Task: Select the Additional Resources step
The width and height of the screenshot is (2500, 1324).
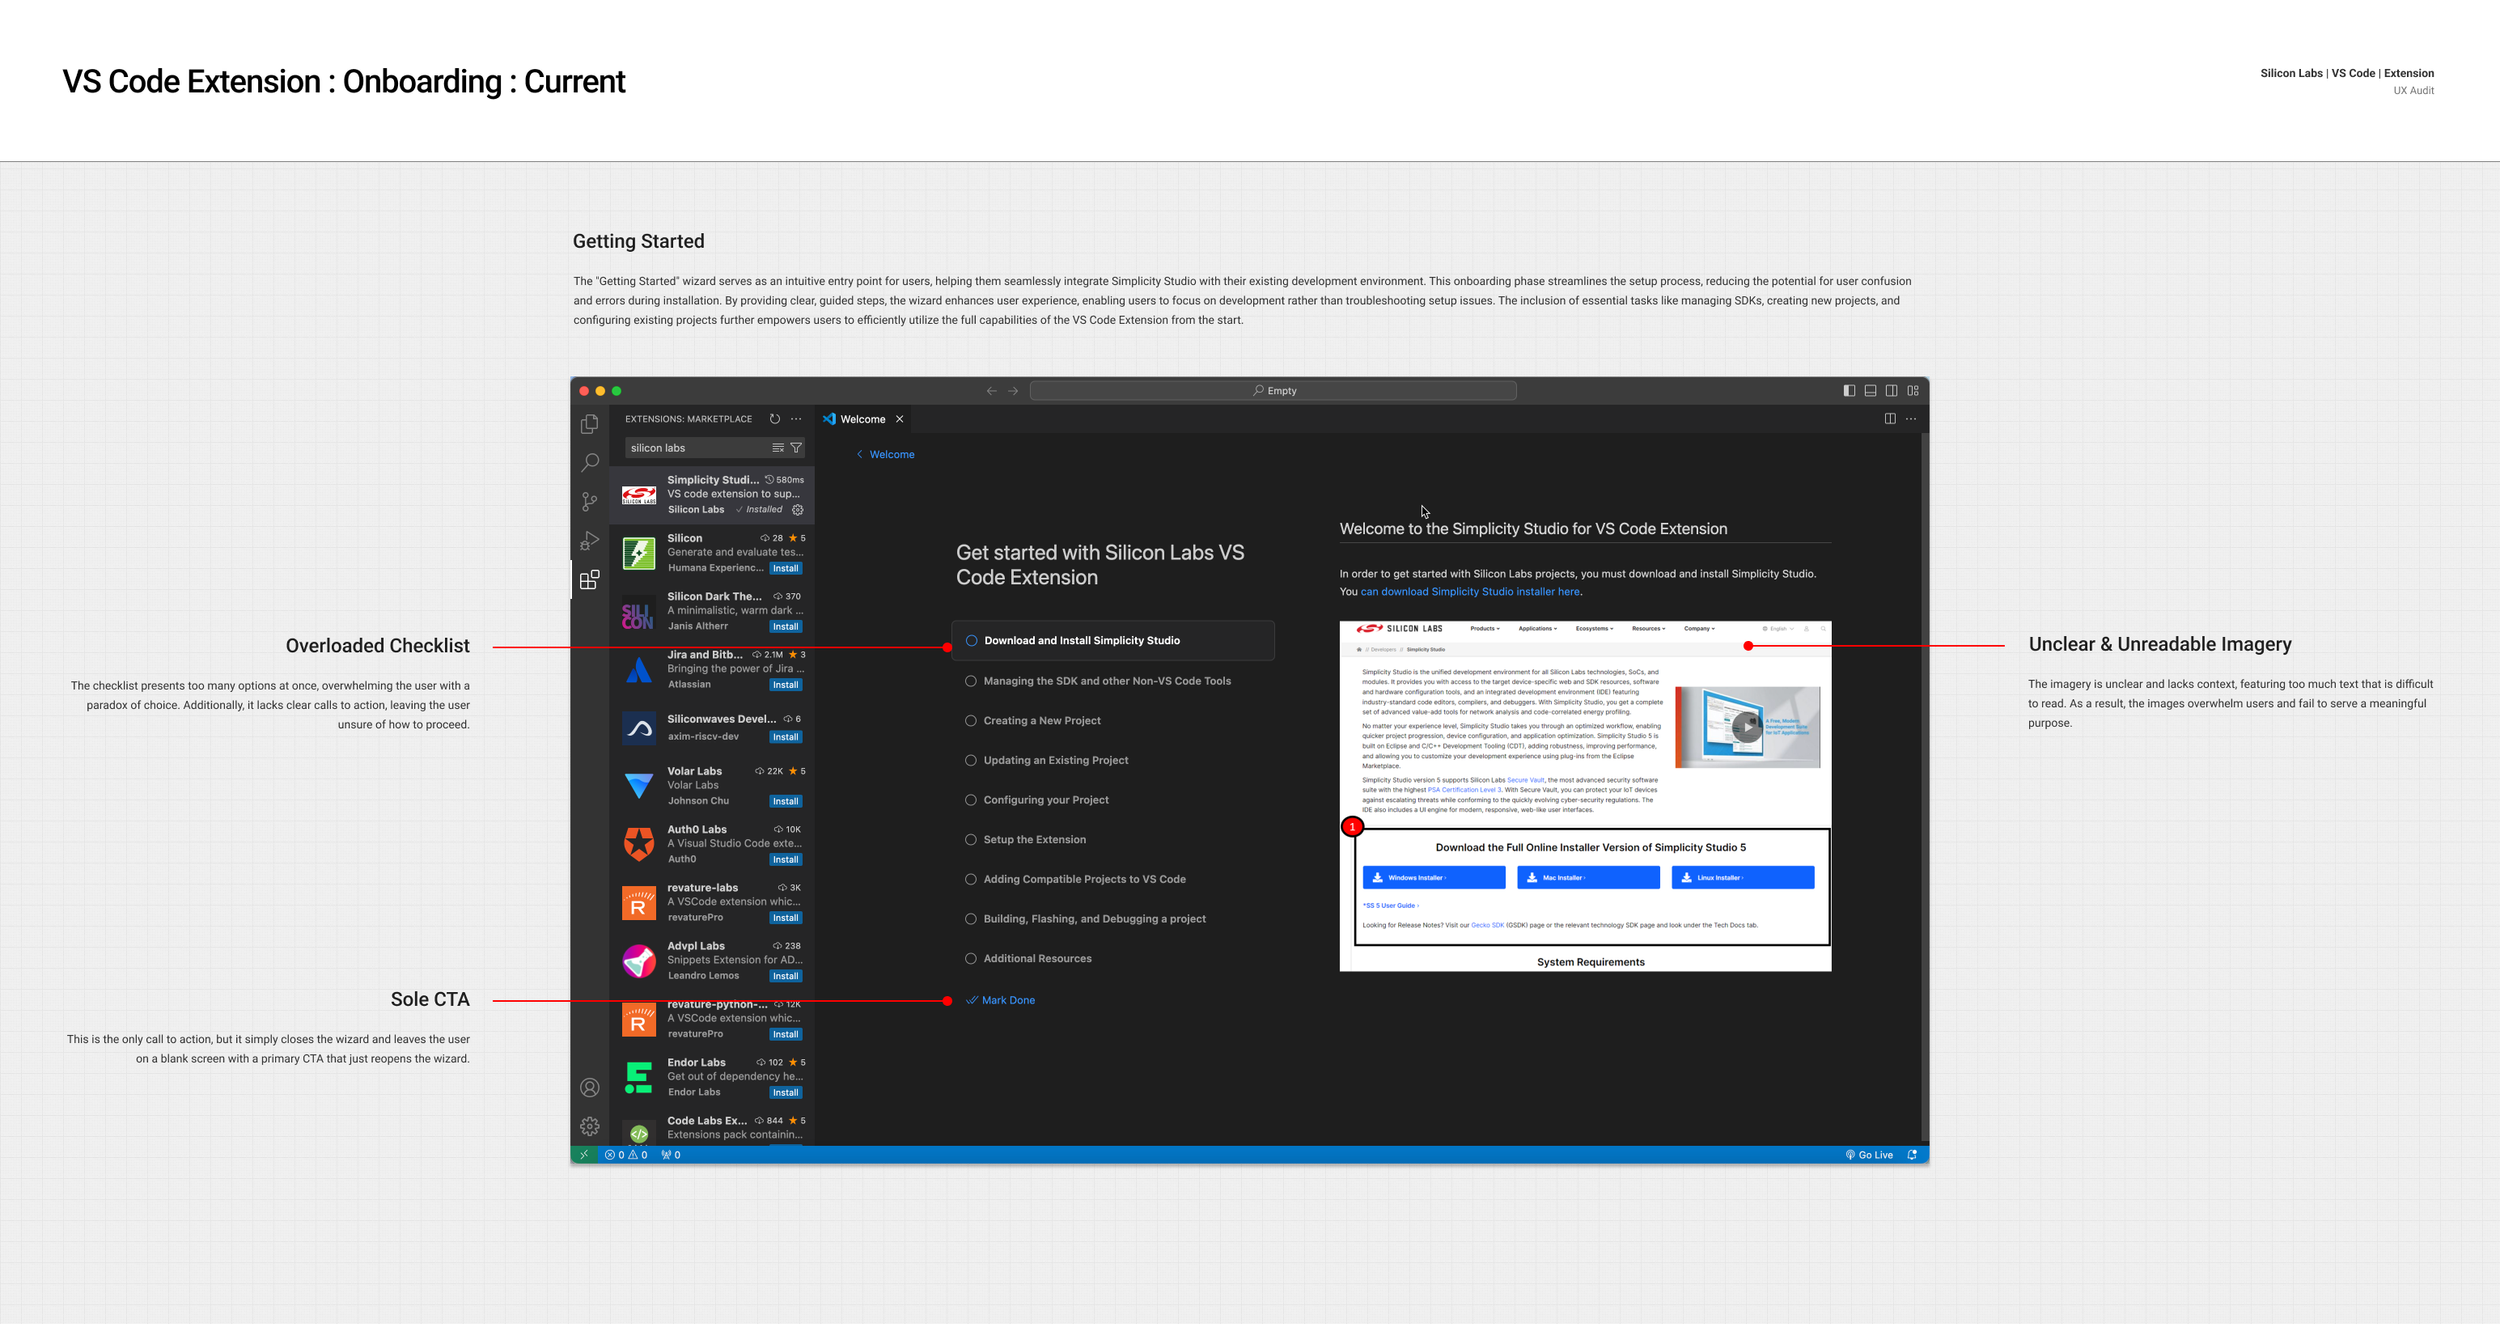Action: pos(1037,959)
